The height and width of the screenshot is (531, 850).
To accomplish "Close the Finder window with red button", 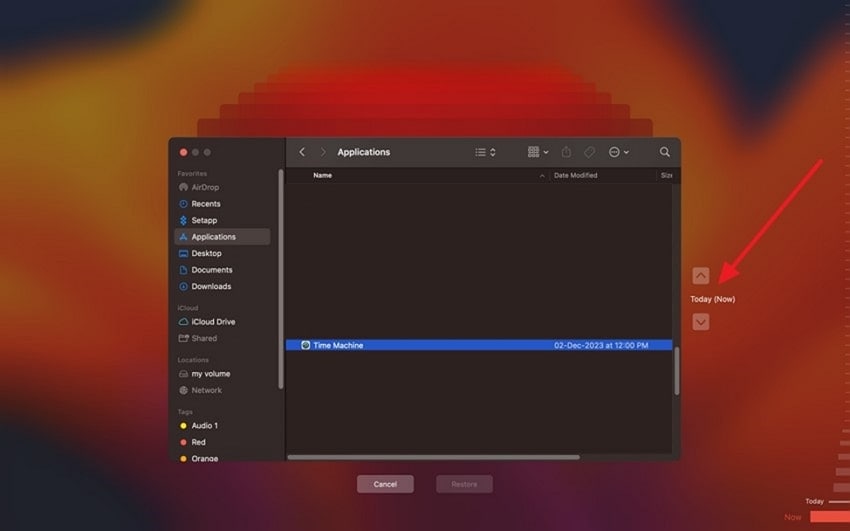I will 183,152.
